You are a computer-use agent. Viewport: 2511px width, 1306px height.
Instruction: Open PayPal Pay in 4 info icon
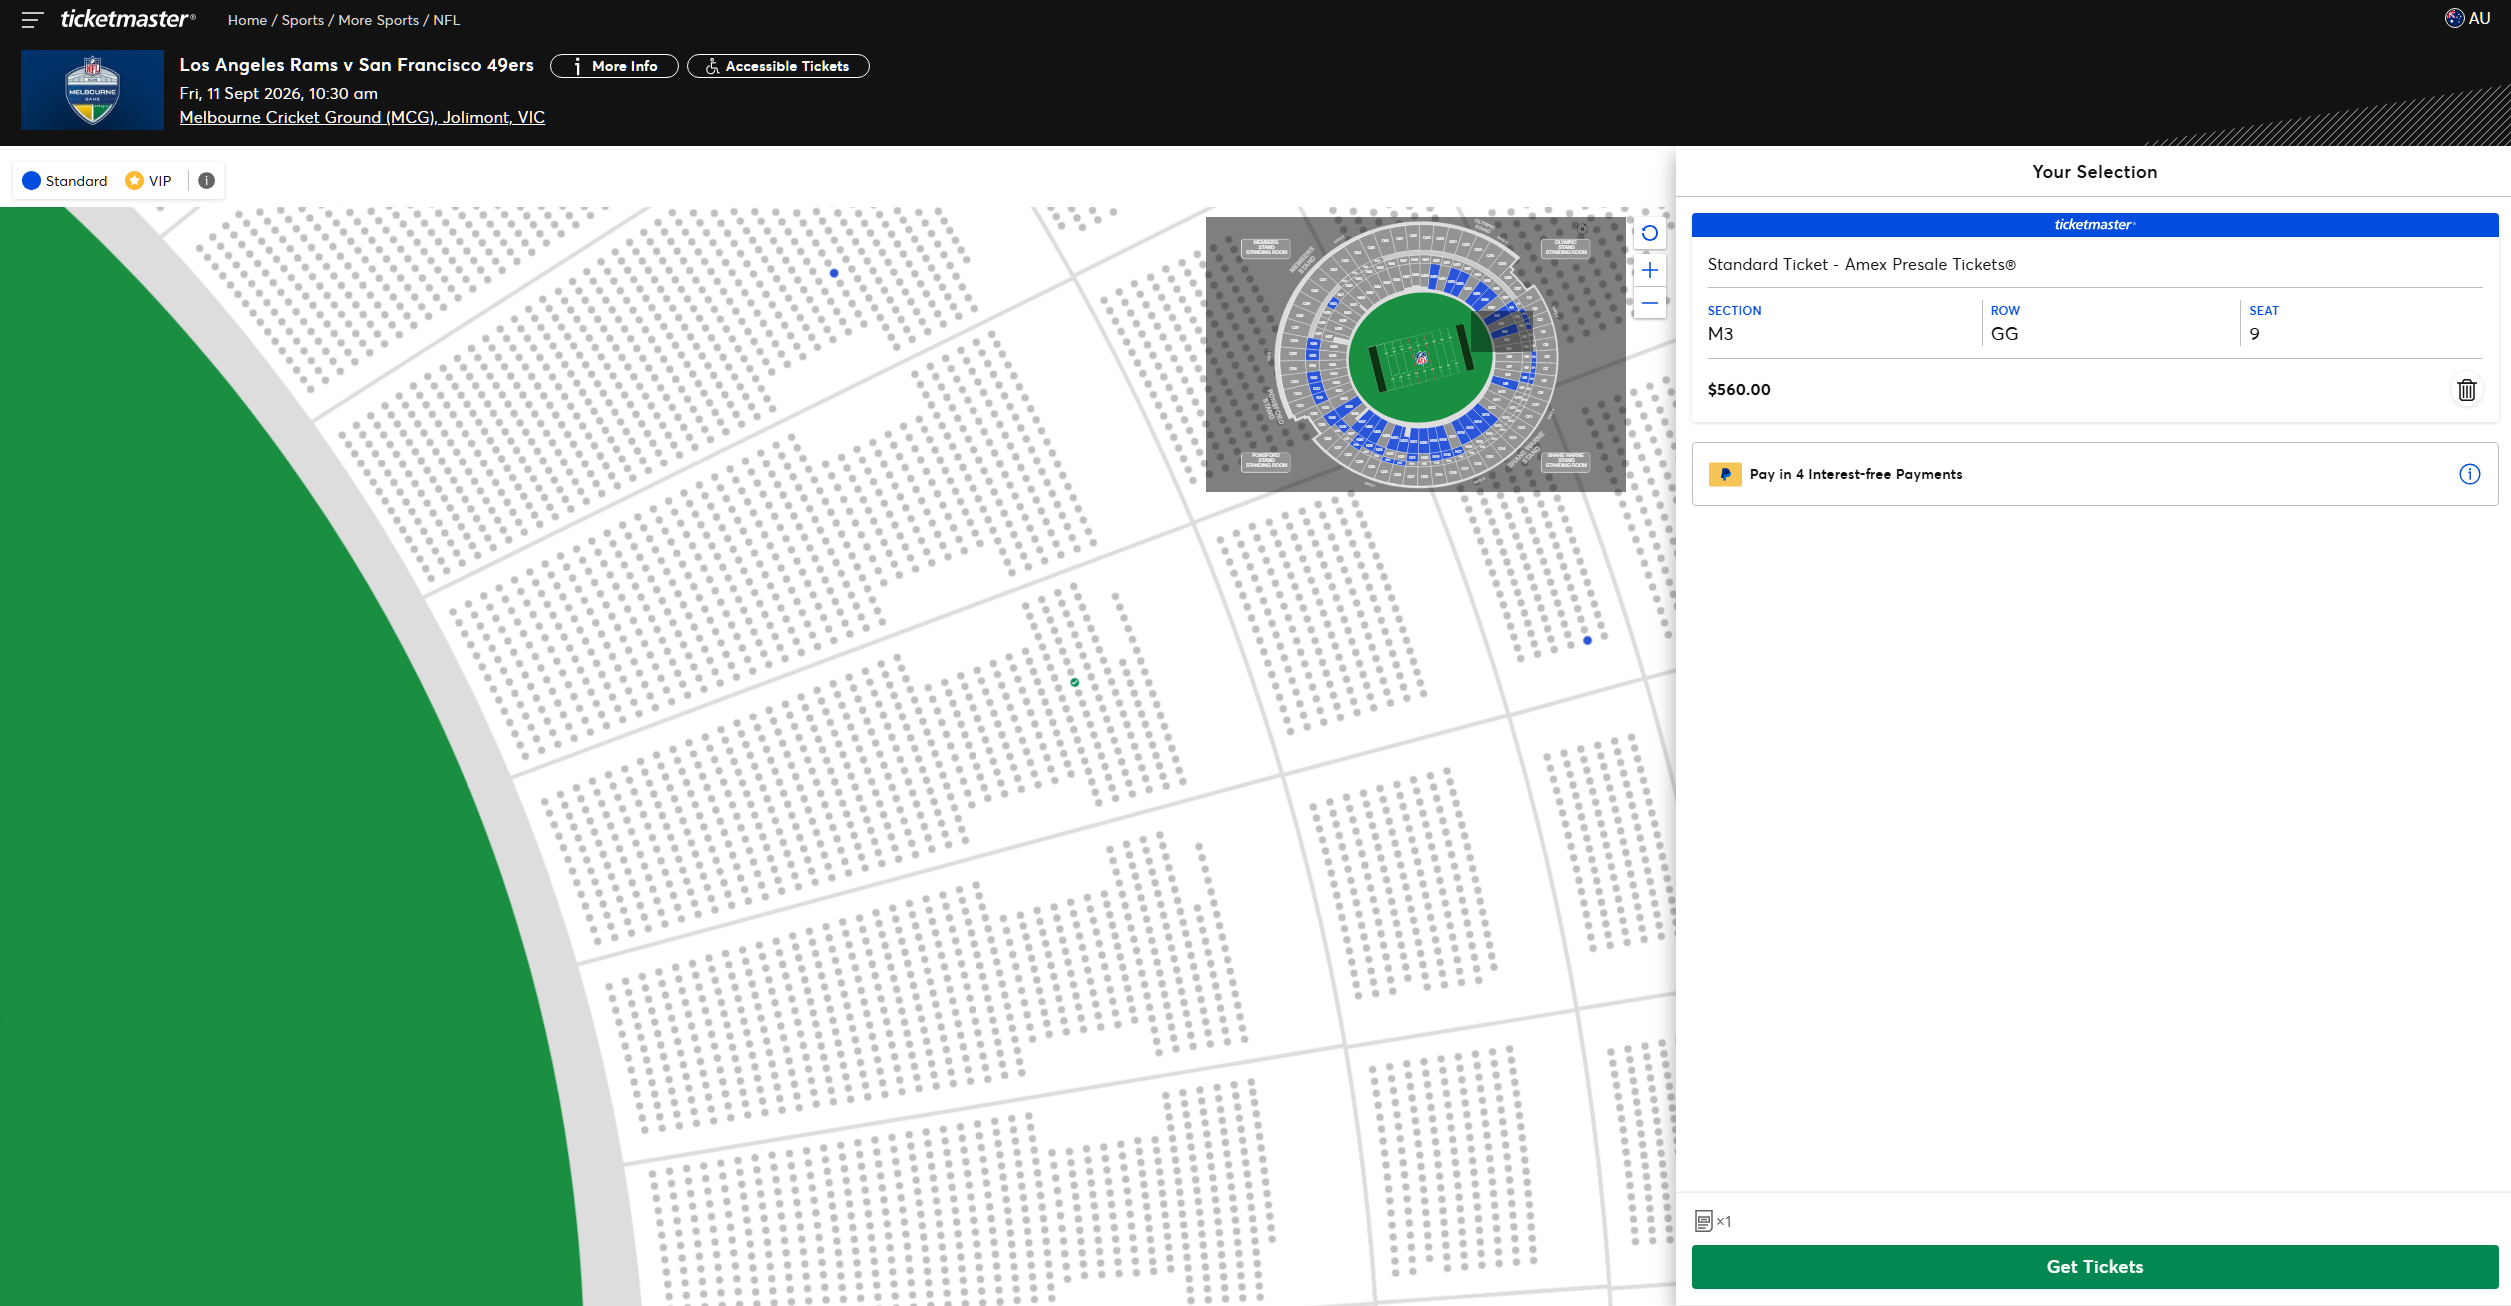(x=2469, y=474)
